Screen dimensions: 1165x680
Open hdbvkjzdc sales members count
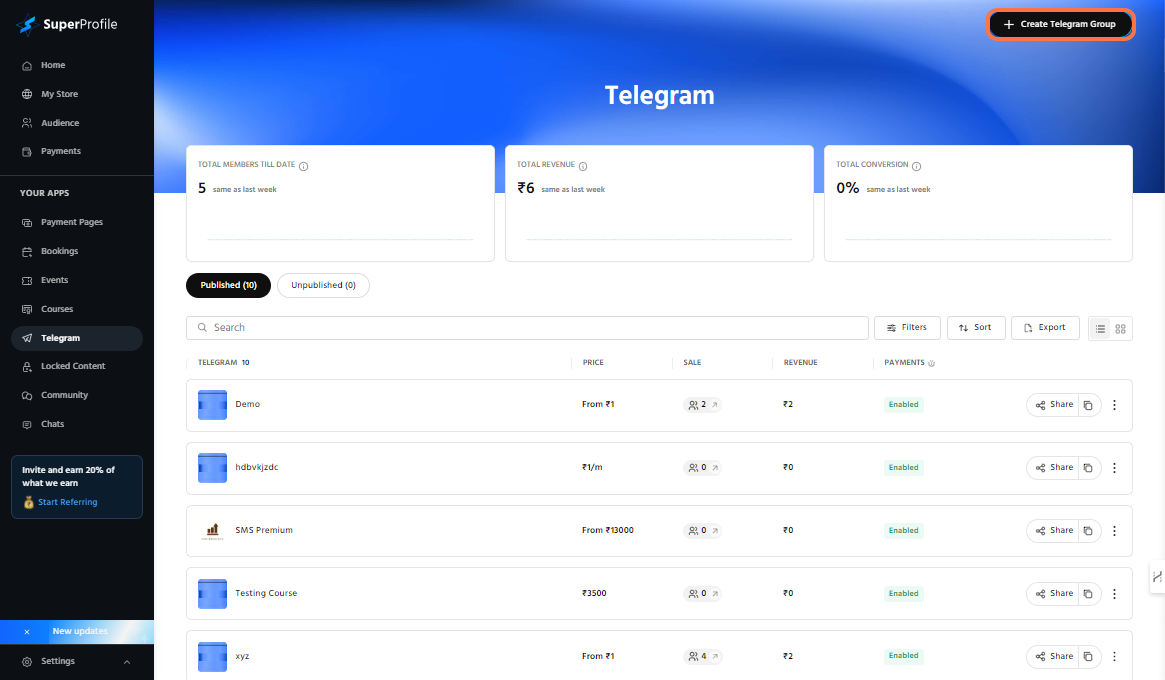click(x=701, y=468)
